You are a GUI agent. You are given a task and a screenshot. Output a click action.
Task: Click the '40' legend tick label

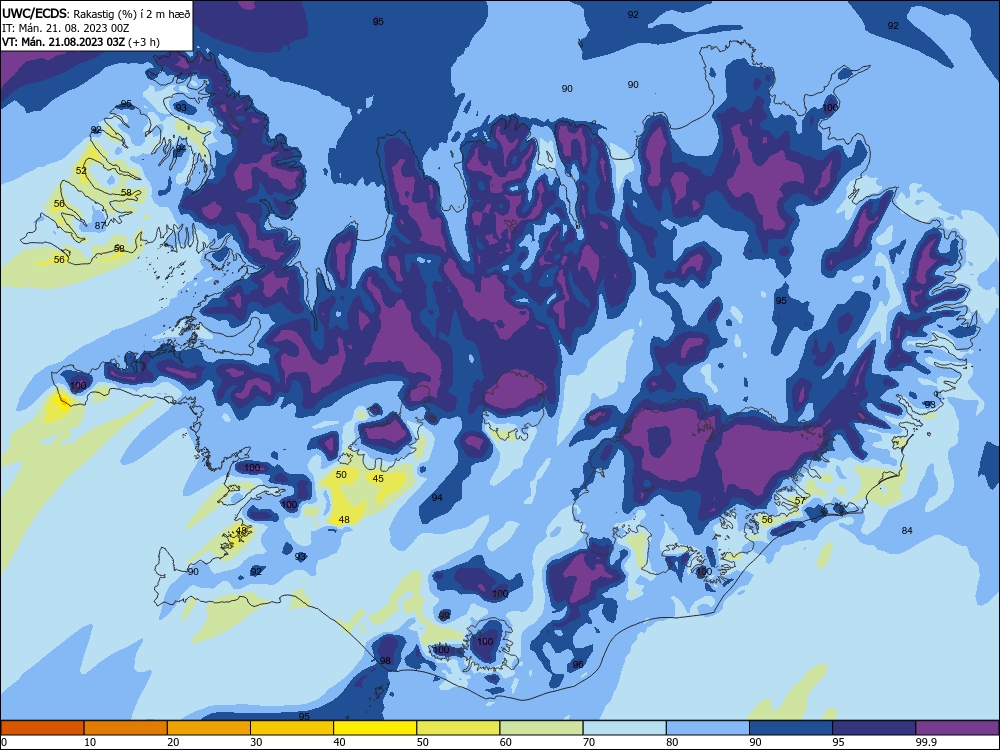pyautogui.click(x=339, y=742)
